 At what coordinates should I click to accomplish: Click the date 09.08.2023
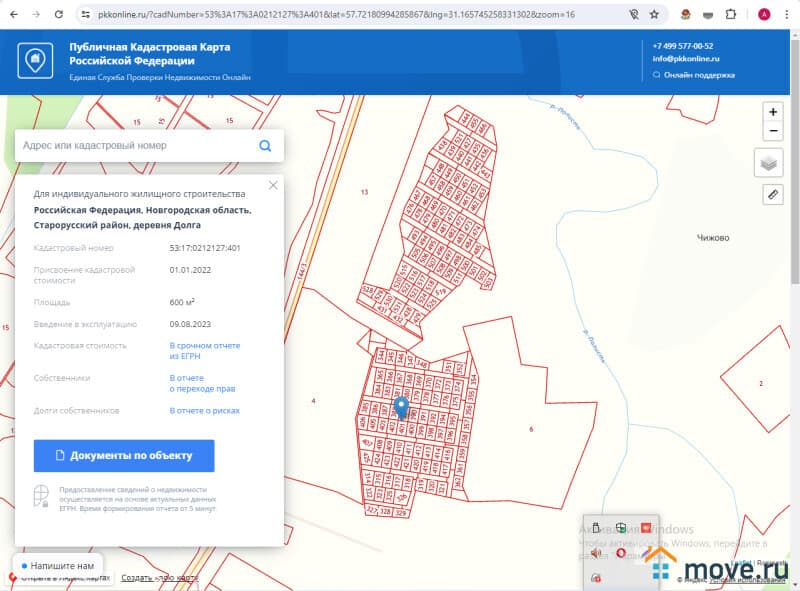[x=190, y=324]
